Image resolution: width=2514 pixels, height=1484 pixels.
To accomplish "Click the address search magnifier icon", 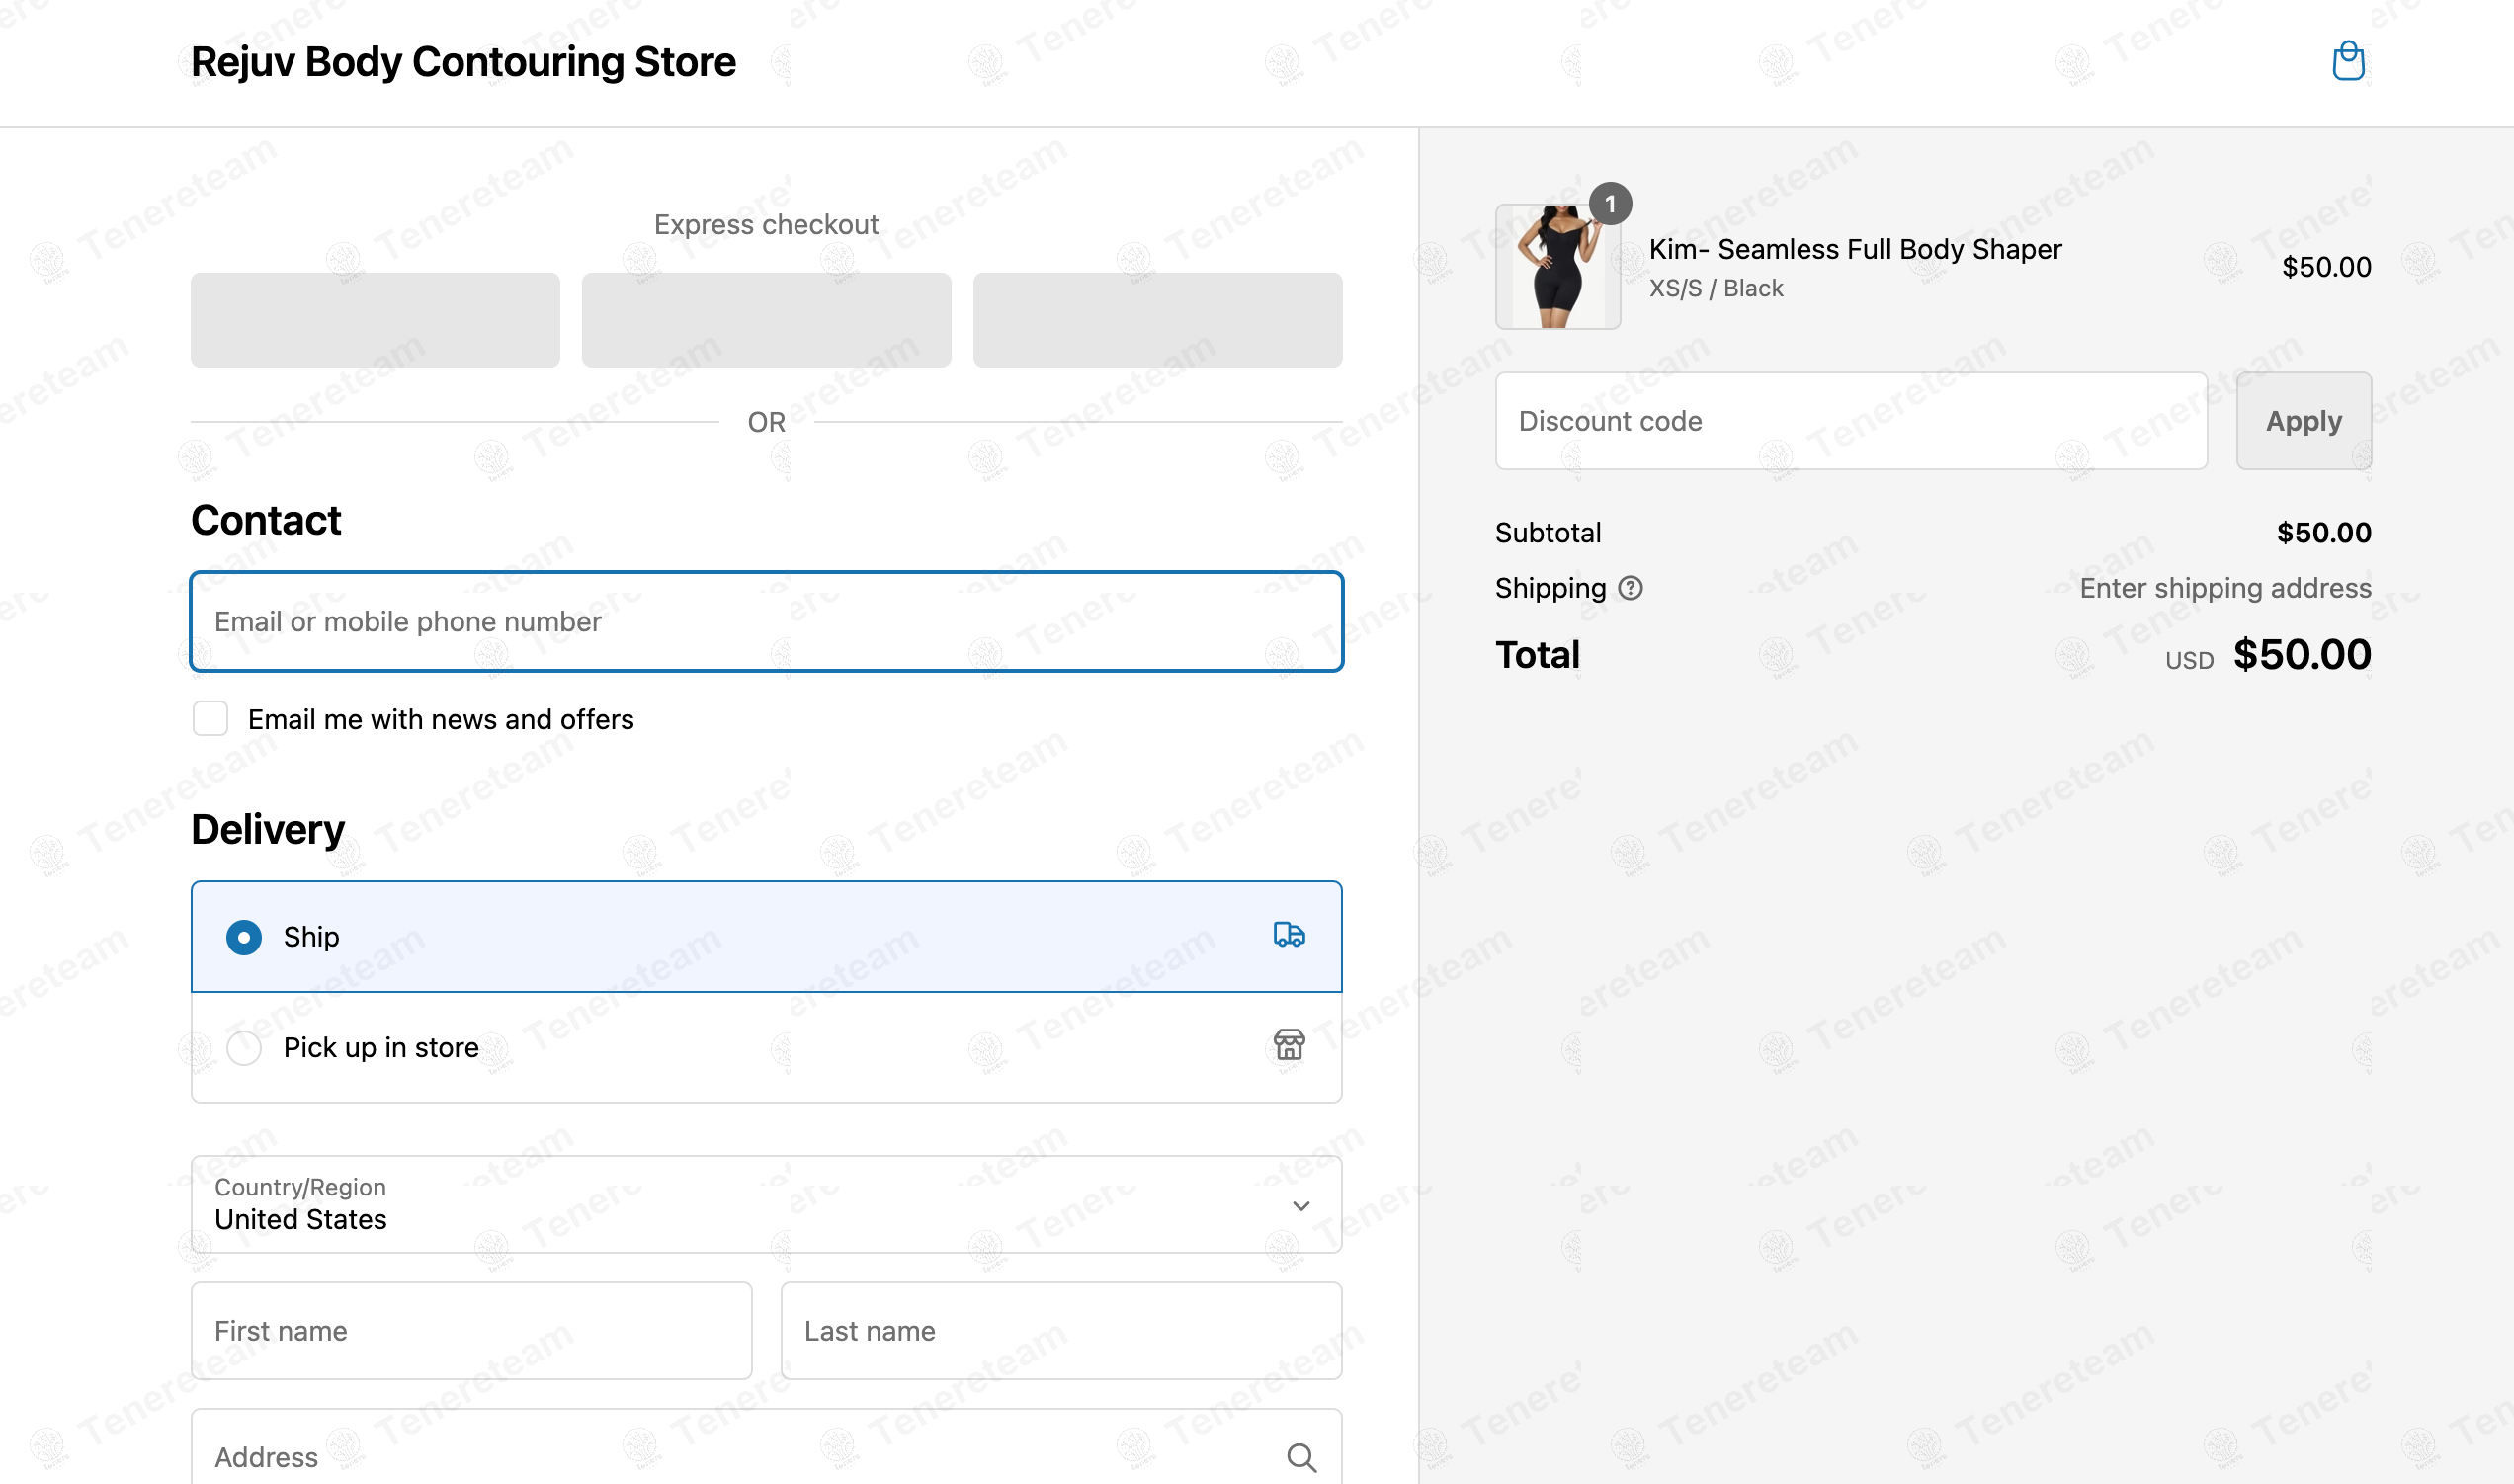I will point(1300,1457).
